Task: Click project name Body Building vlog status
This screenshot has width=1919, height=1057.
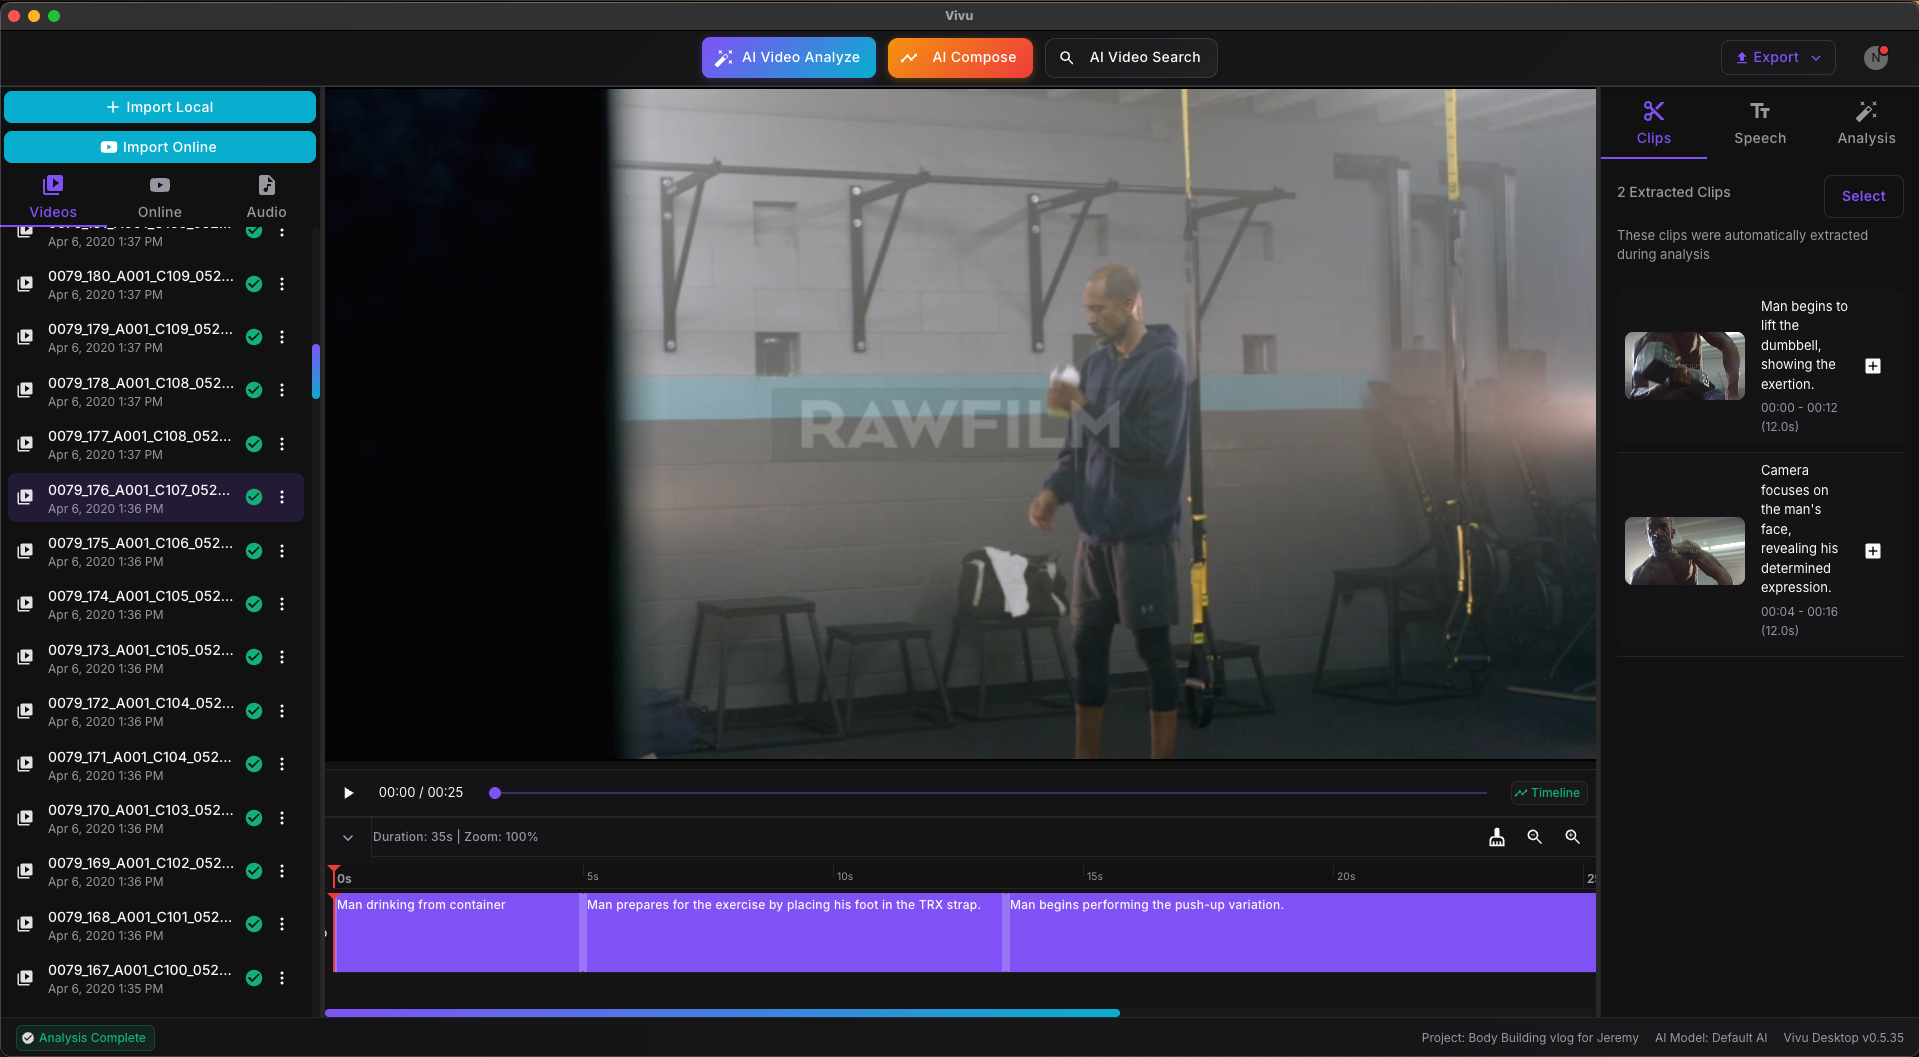Action: [x=1530, y=1038]
